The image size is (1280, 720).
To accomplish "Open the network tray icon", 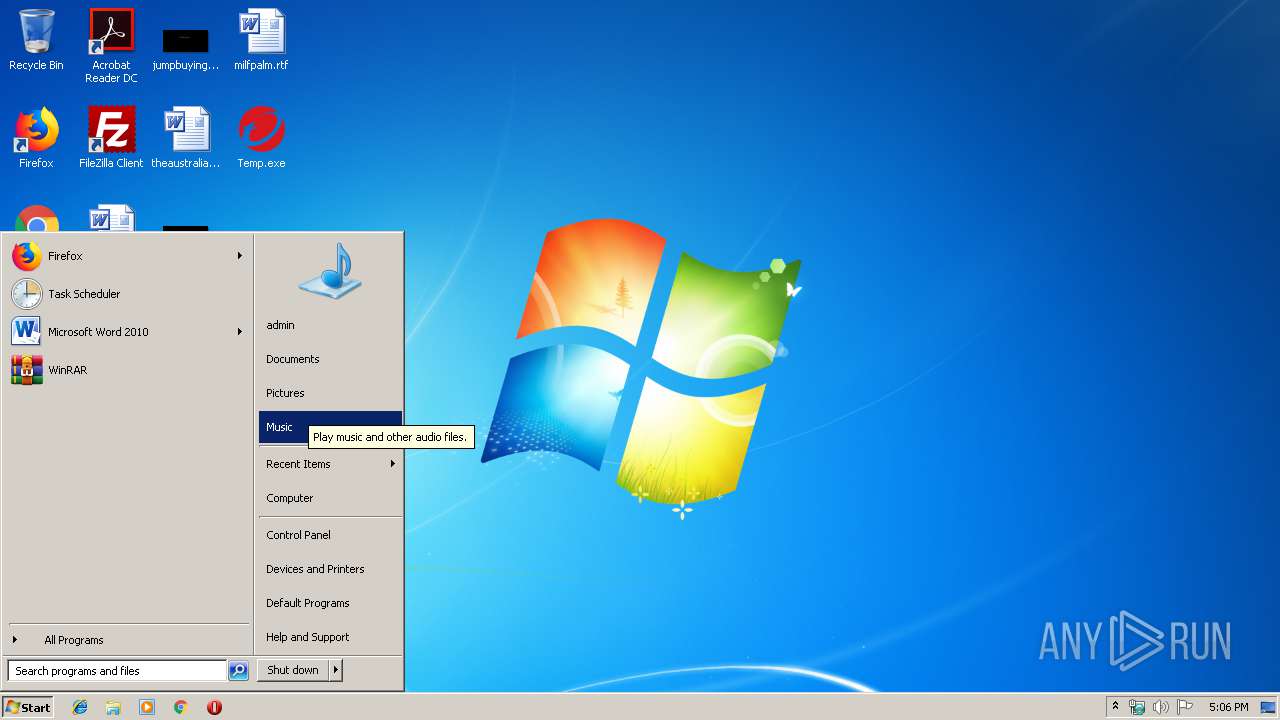I will (1137, 707).
